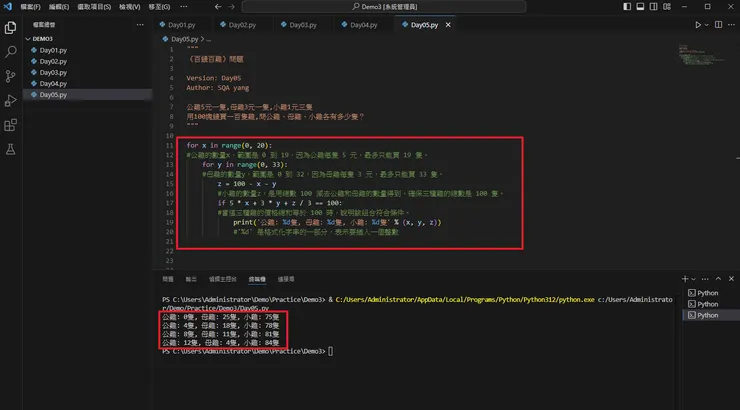The image size is (740, 410).
Task: Open the Run and Debug view
Action: click(11, 100)
